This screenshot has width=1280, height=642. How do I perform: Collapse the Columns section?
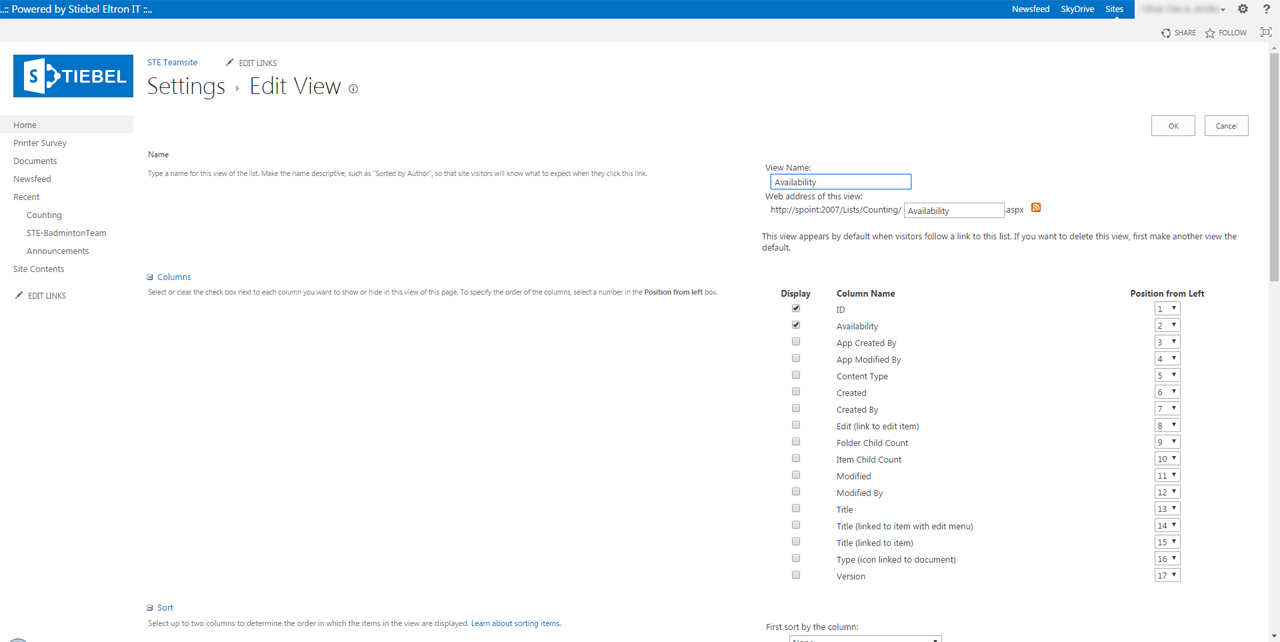(149, 276)
